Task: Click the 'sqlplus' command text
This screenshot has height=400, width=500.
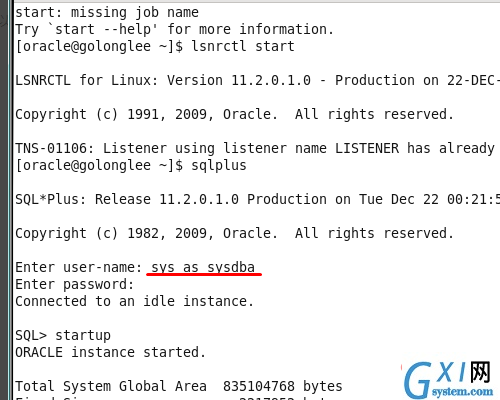Action: 219,165
